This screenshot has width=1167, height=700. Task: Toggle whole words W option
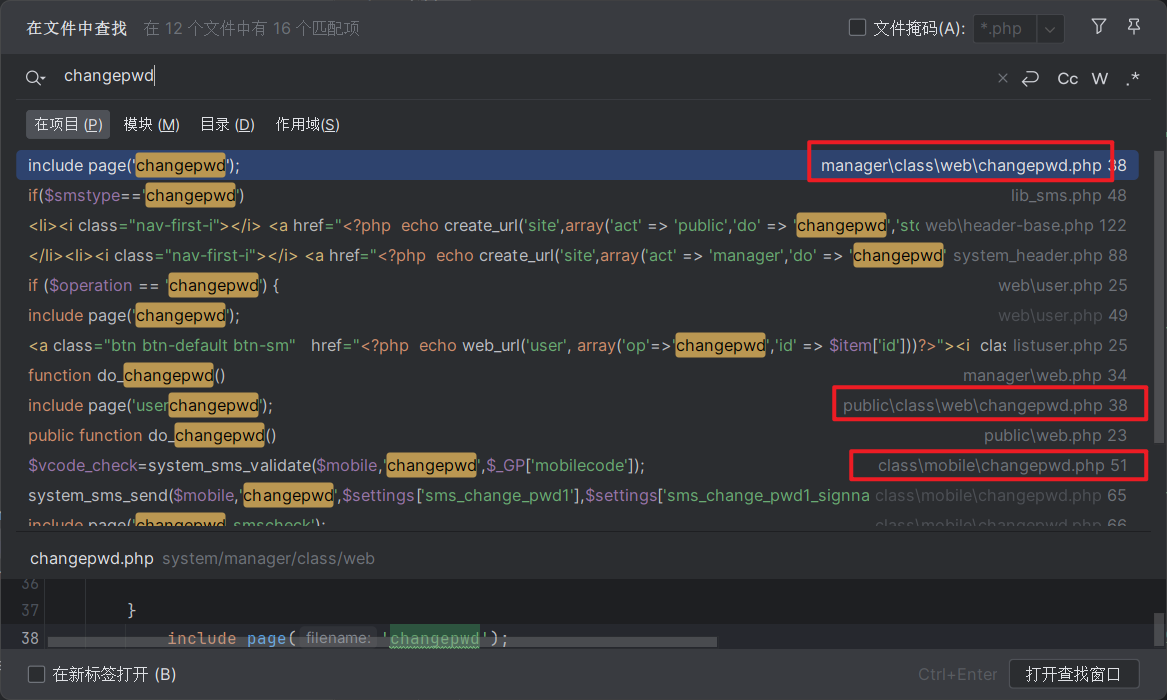coord(1100,78)
